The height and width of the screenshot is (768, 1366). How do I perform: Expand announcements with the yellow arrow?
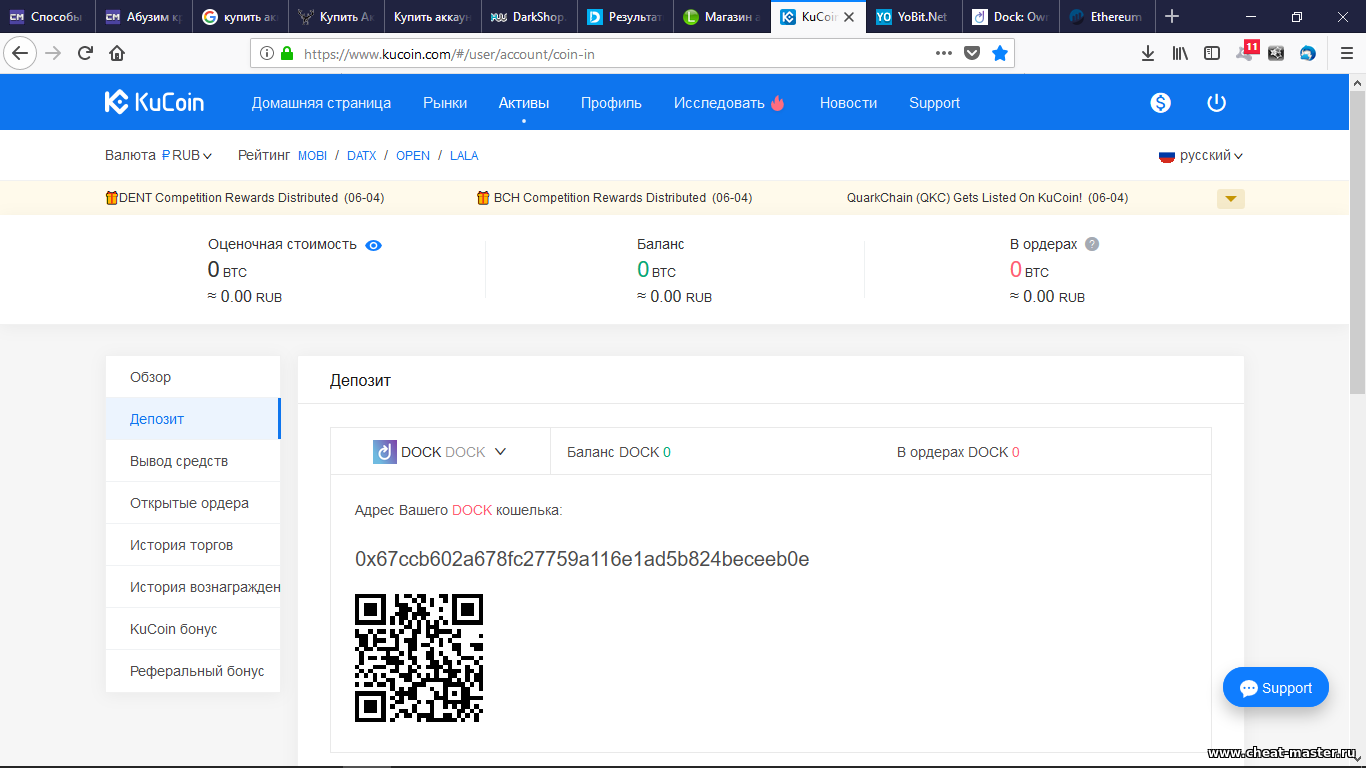(1230, 198)
